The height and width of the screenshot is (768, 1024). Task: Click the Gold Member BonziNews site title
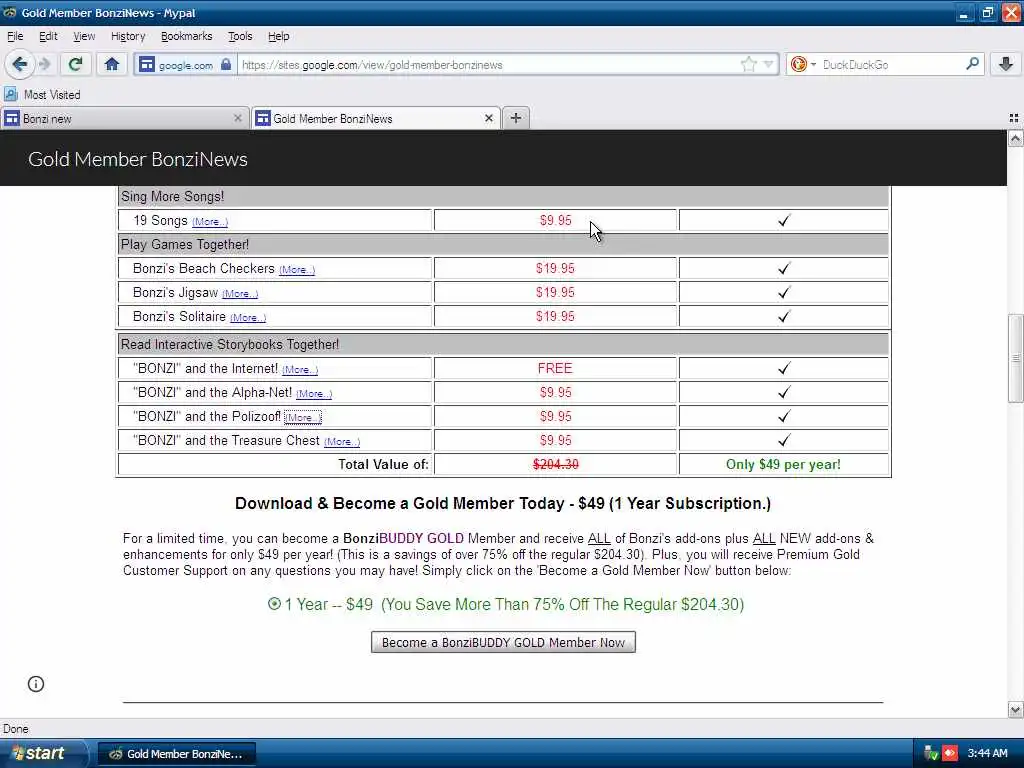(138, 159)
